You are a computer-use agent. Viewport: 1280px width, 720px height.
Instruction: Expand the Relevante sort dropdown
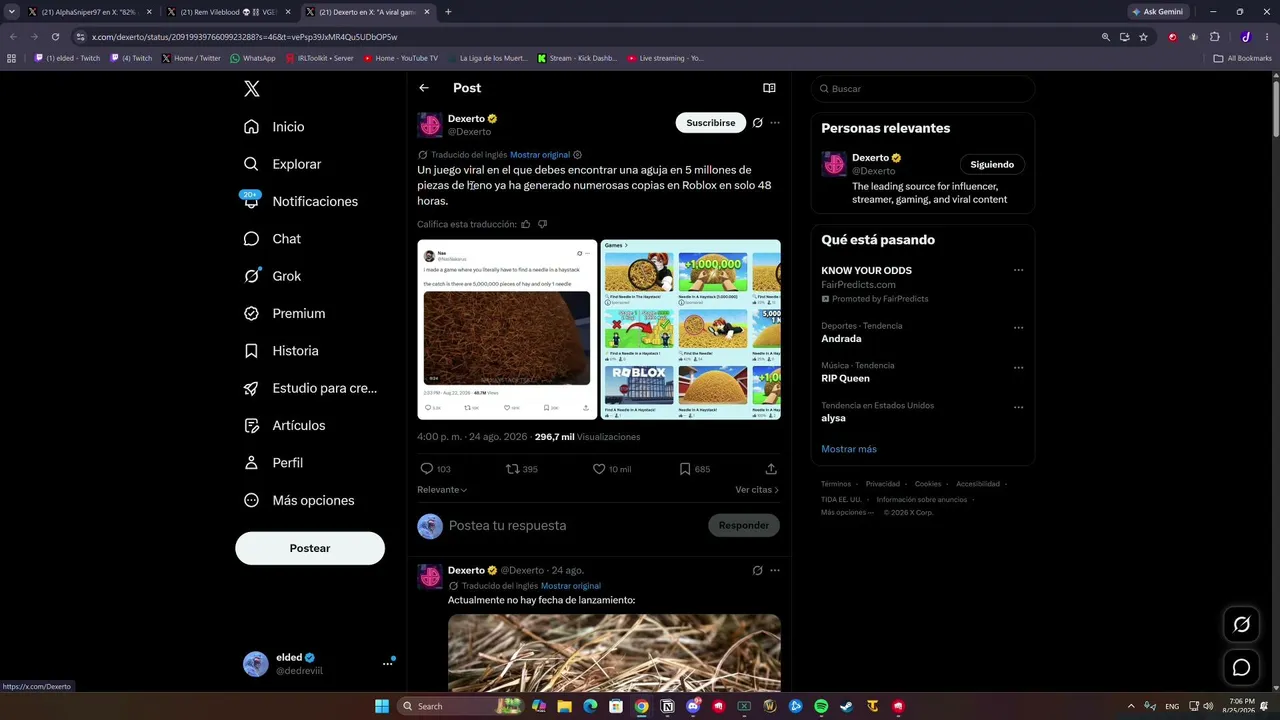pyautogui.click(x=442, y=490)
